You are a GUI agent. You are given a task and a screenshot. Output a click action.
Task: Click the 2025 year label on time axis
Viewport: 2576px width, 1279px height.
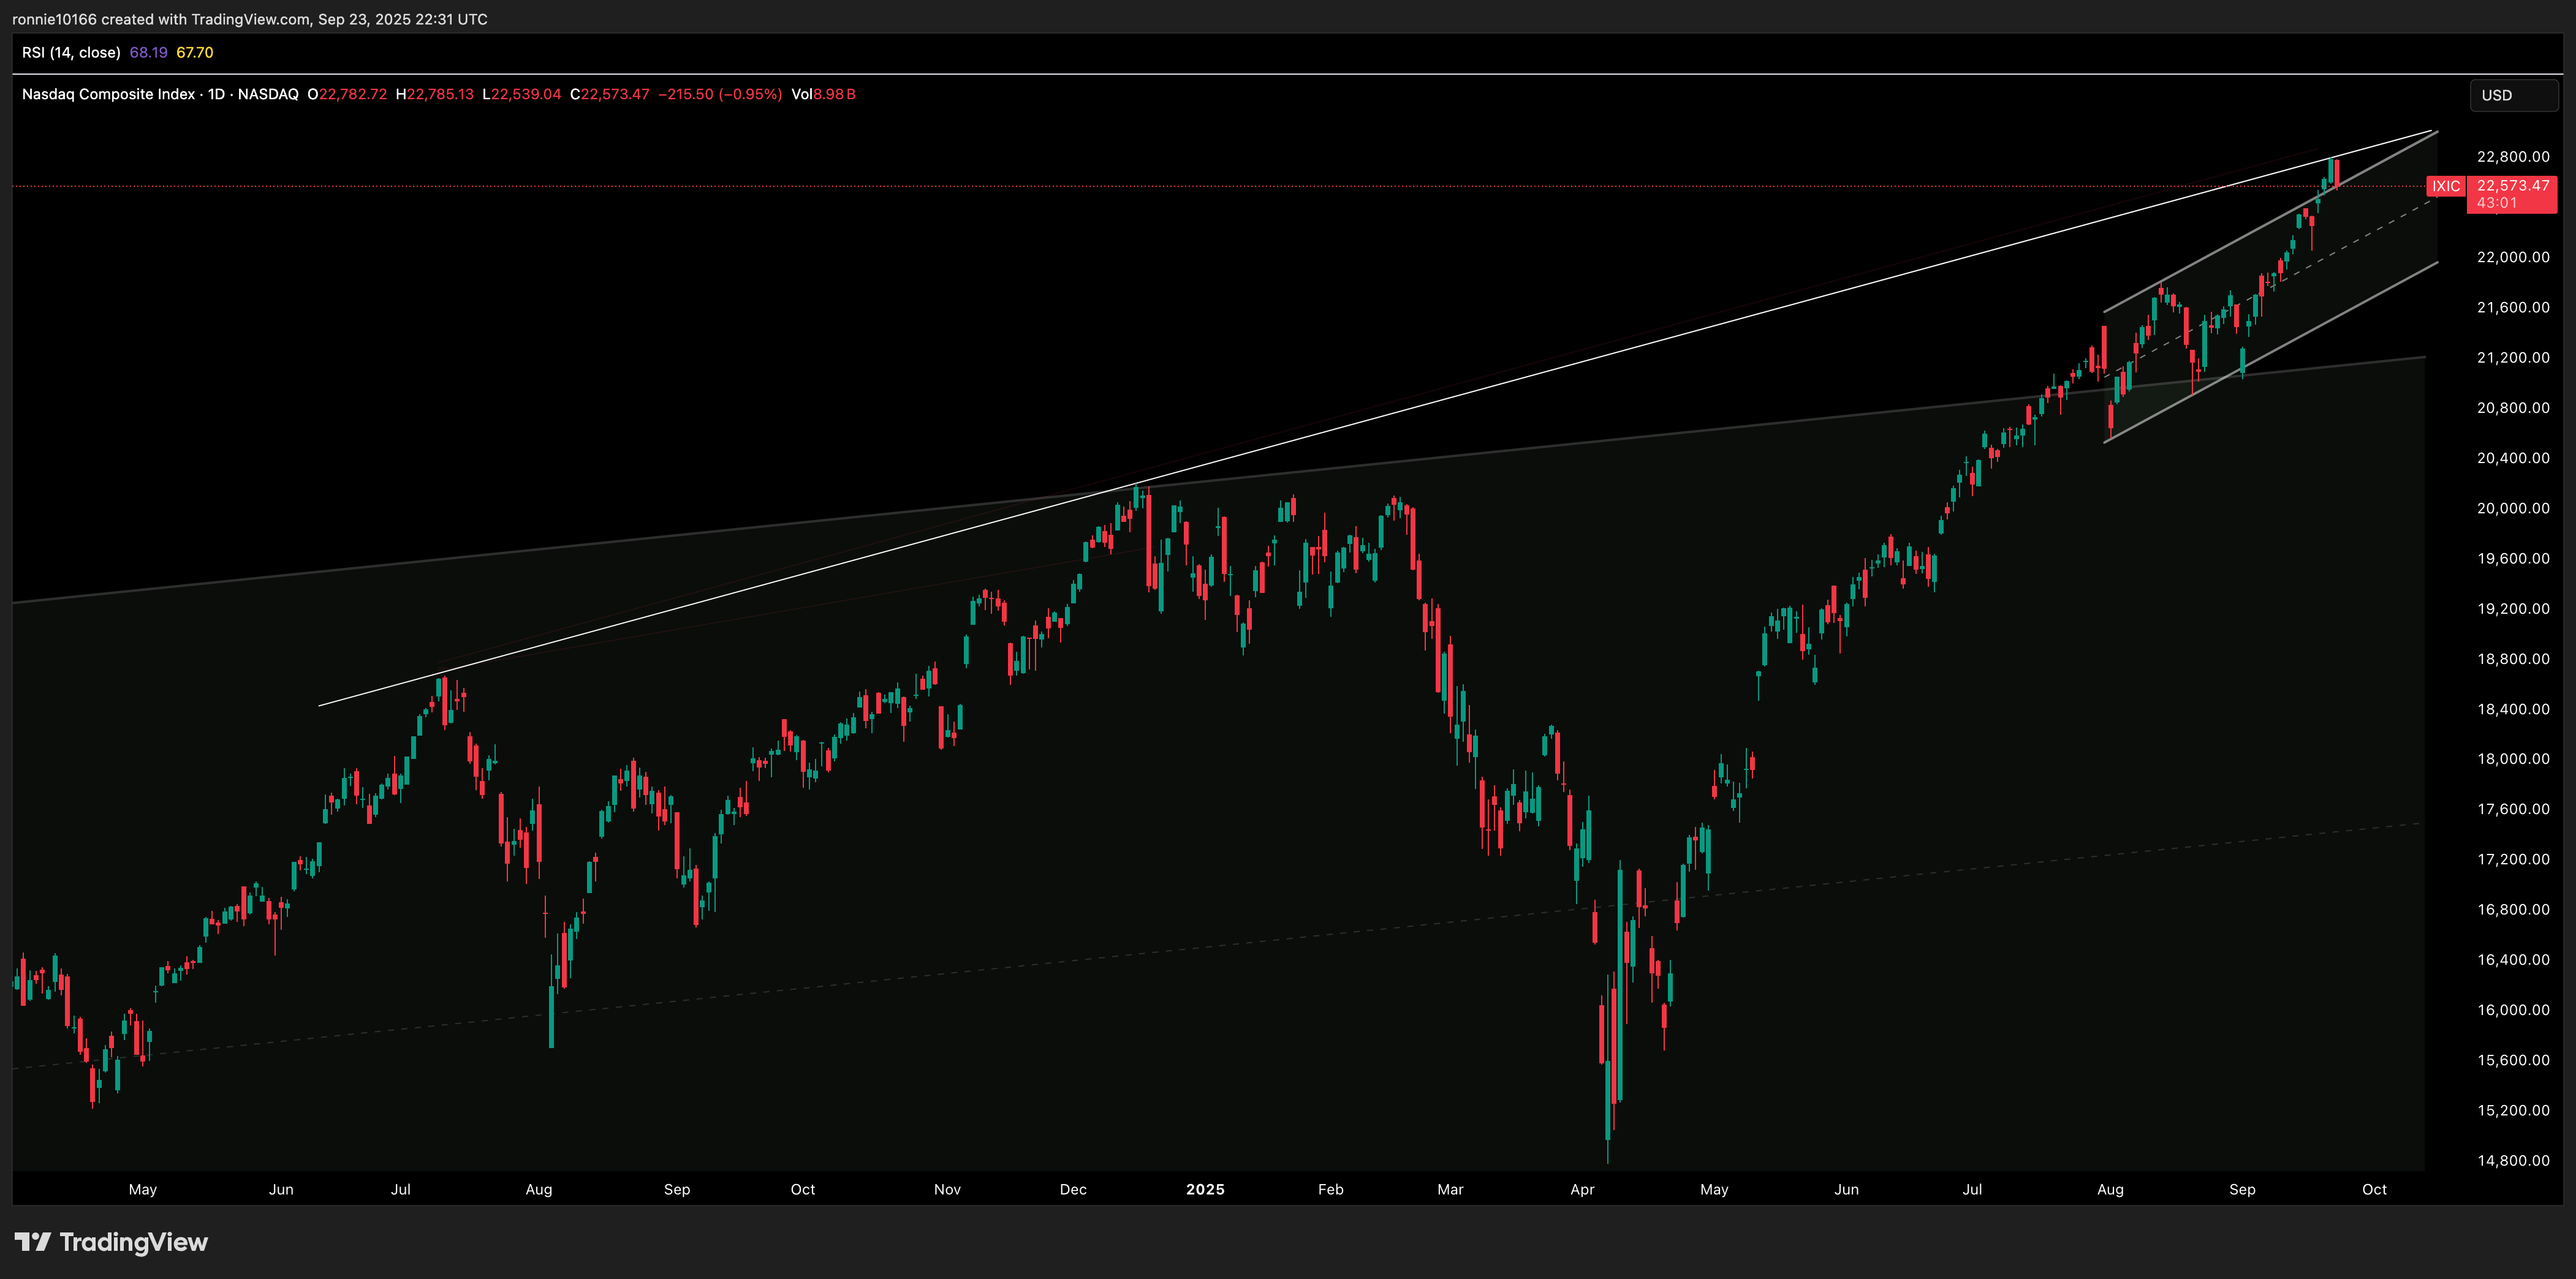1204,1189
